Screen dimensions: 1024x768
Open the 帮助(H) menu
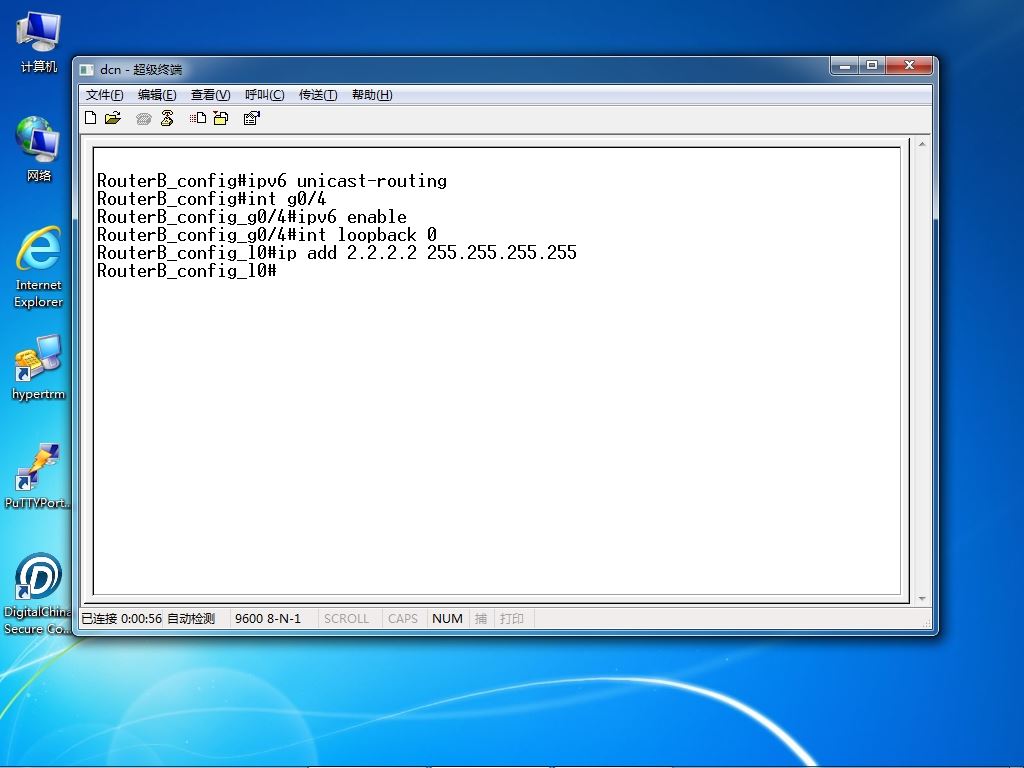[372, 95]
